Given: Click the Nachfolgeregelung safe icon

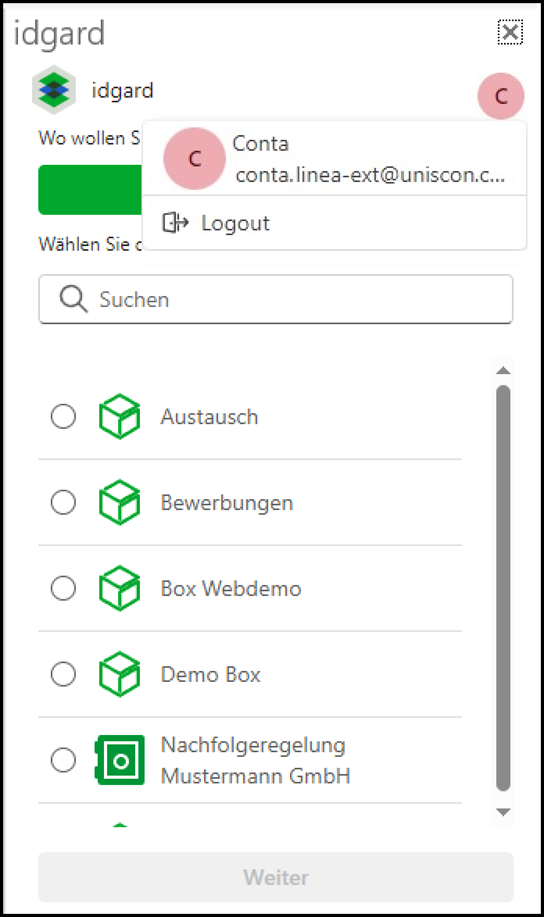Looking at the screenshot, I should click(x=119, y=760).
